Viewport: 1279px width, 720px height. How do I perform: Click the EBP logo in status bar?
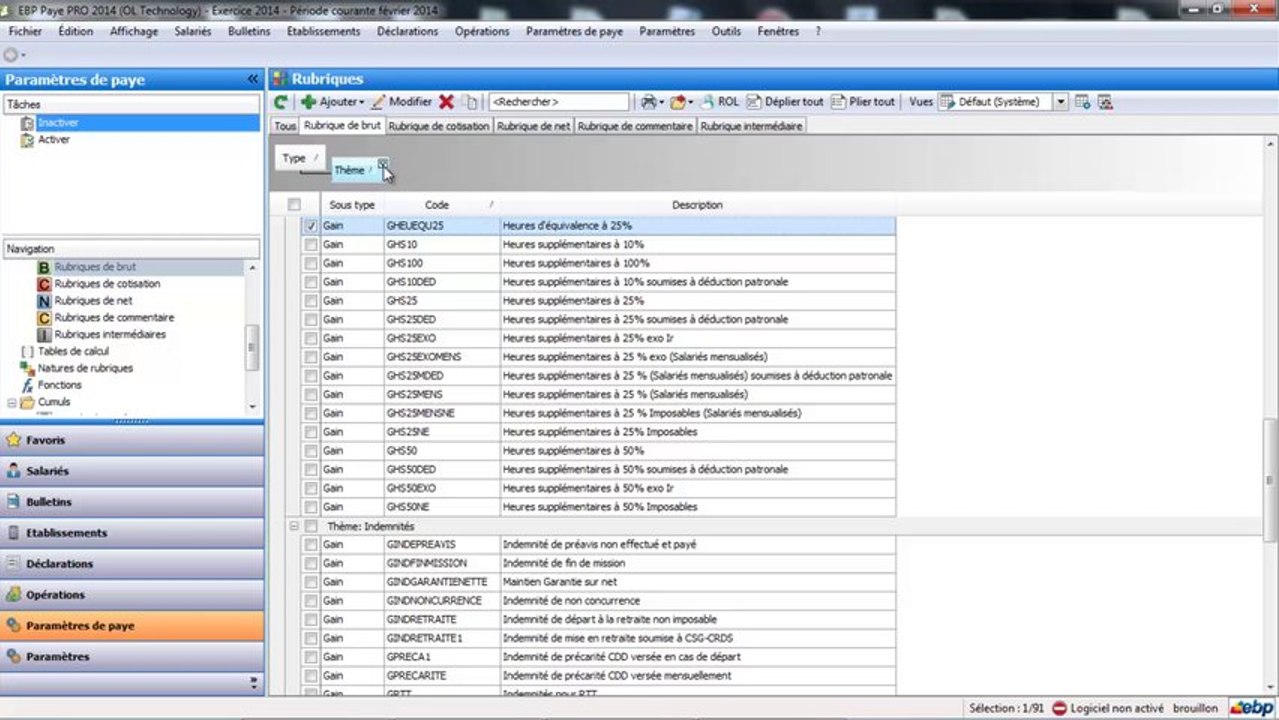pyautogui.click(x=1251, y=708)
